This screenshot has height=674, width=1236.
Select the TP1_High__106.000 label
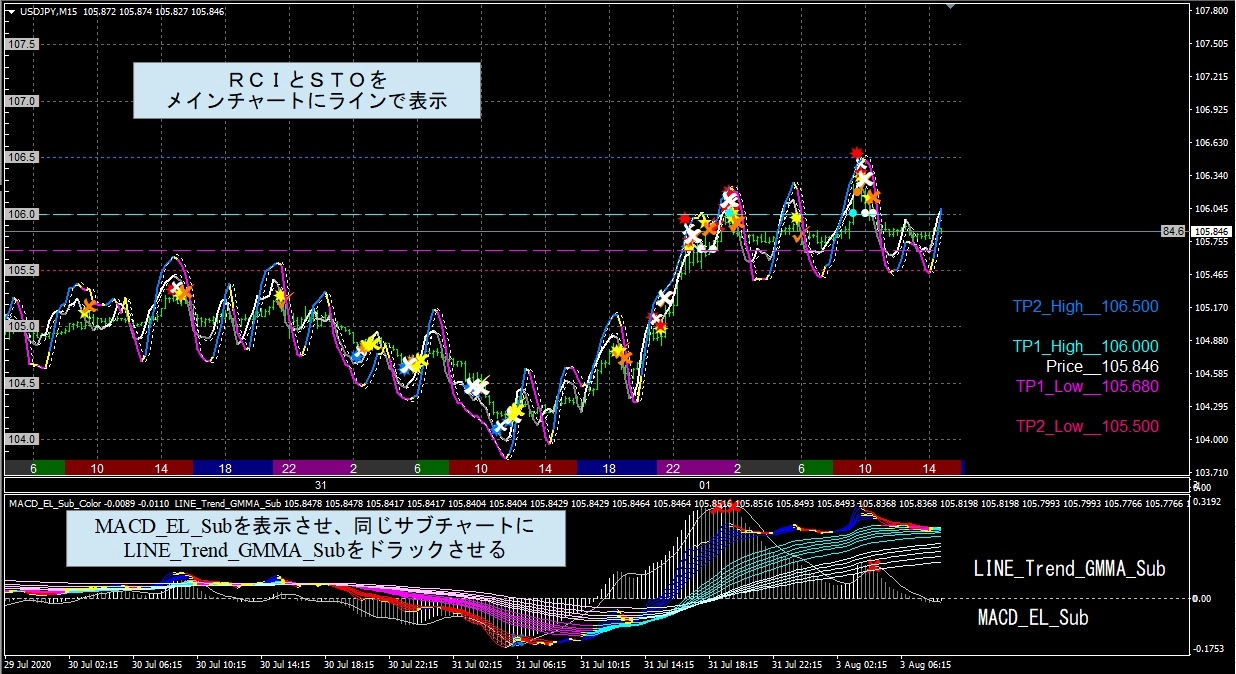1085,347
